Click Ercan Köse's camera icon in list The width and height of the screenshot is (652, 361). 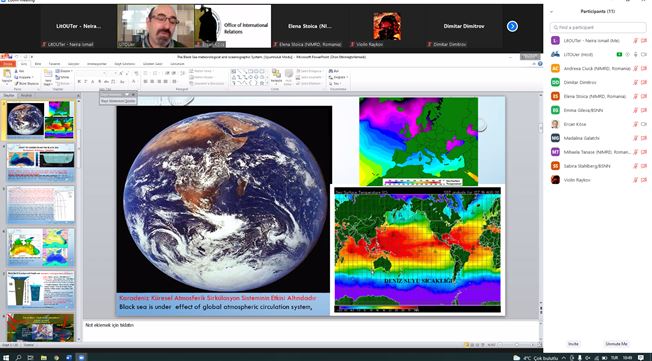point(644,124)
